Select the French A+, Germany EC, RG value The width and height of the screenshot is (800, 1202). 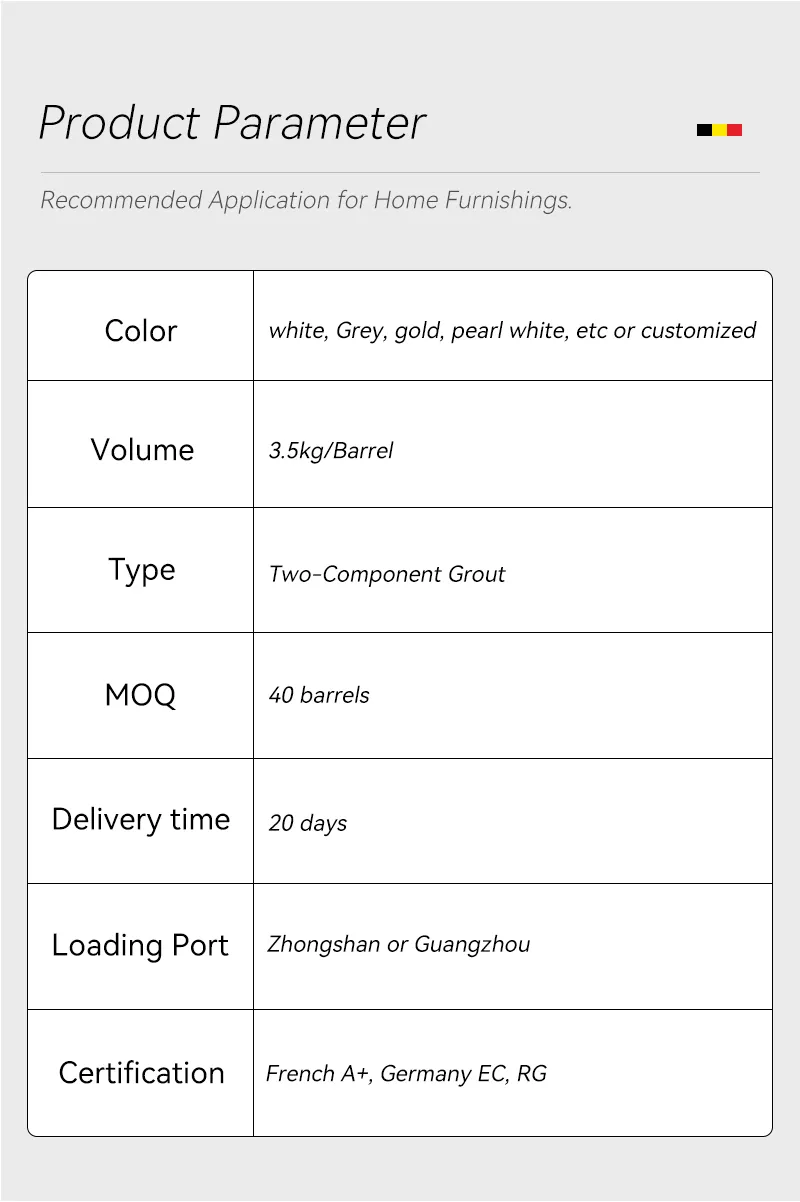[x=406, y=1074]
